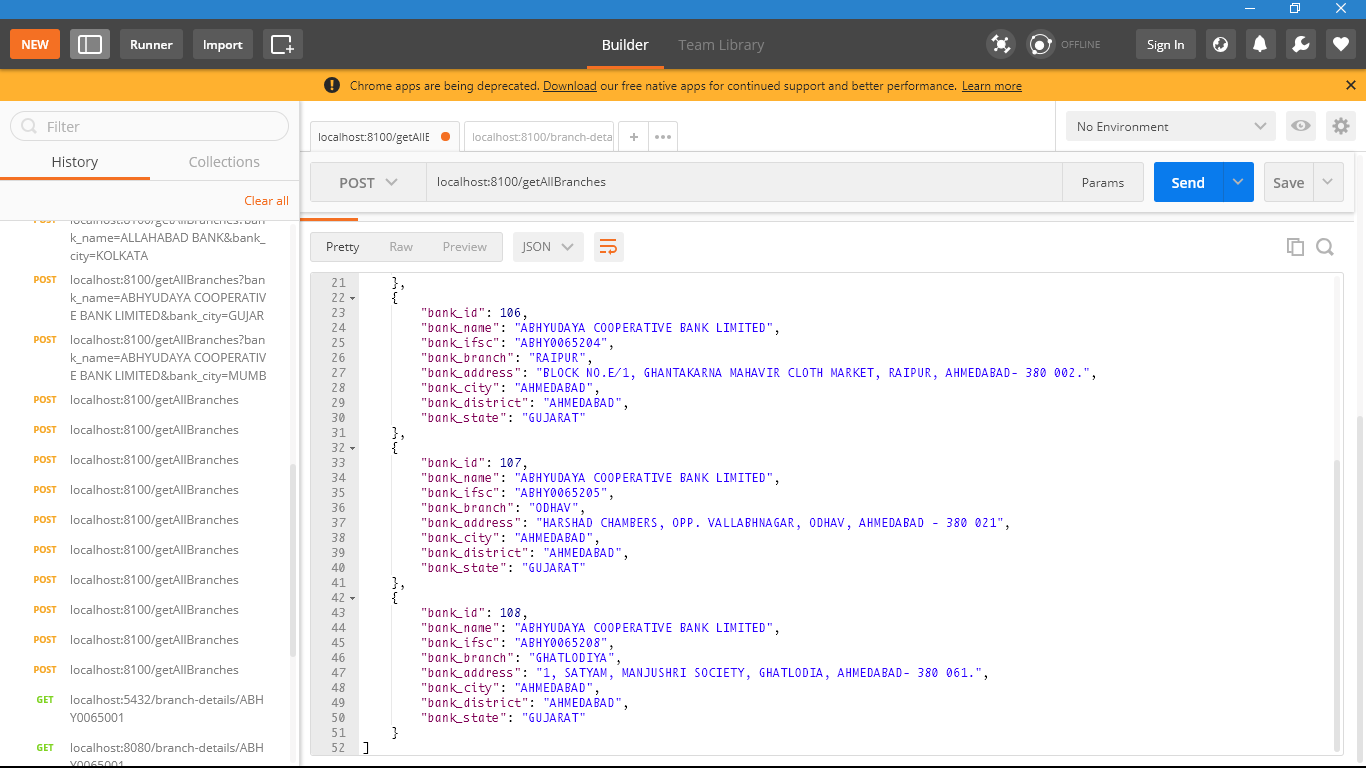Copy the response to clipboard
This screenshot has height=768, width=1366.
coord(1295,247)
